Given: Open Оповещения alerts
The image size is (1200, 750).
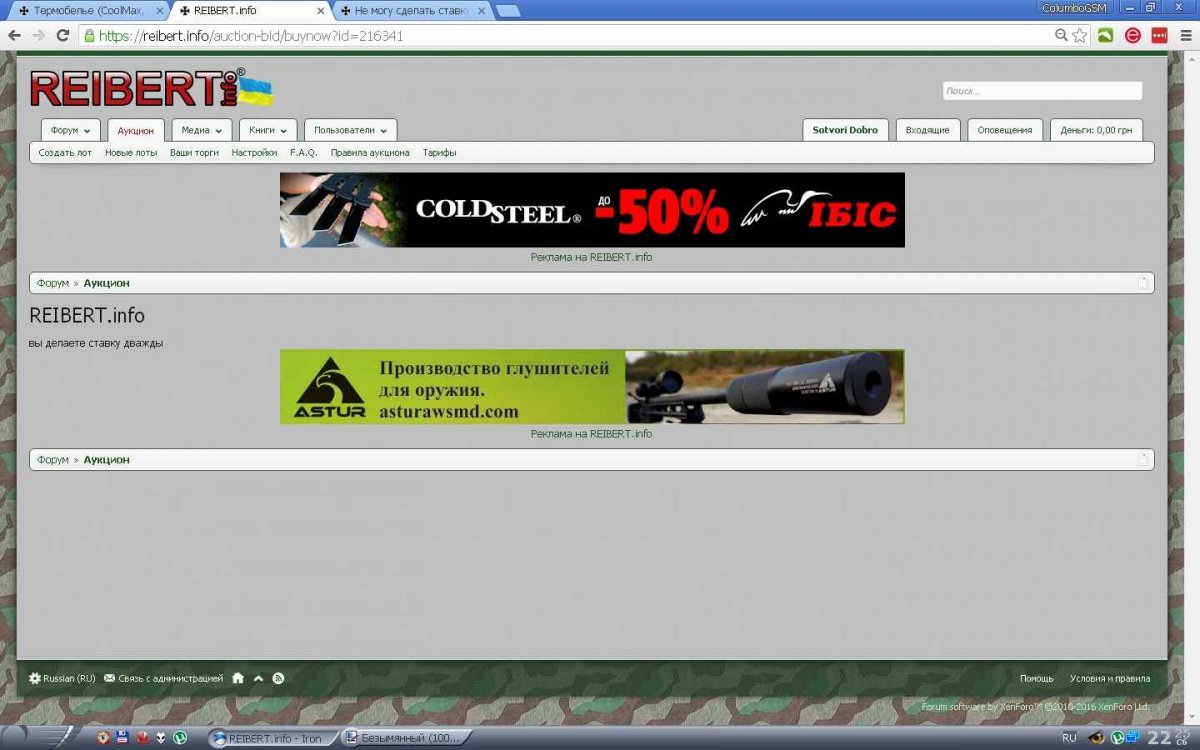Looking at the screenshot, I should pos(1005,130).
